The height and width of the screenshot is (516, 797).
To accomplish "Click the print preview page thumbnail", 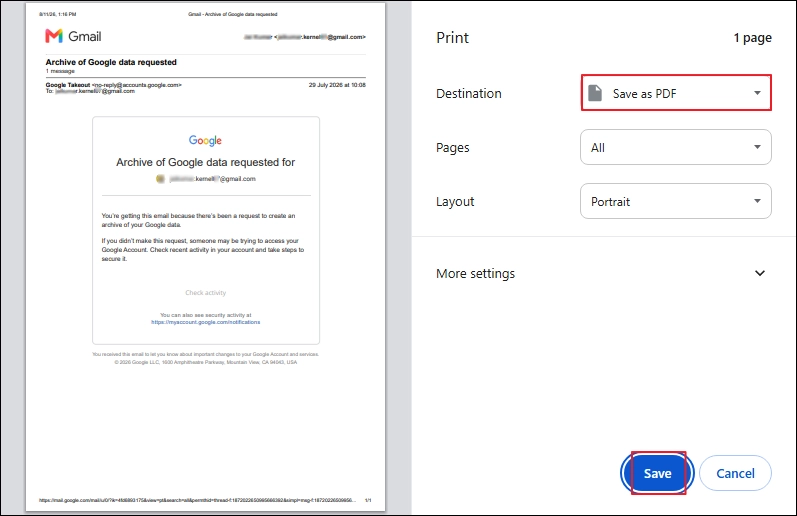I will tap(205, 257).
